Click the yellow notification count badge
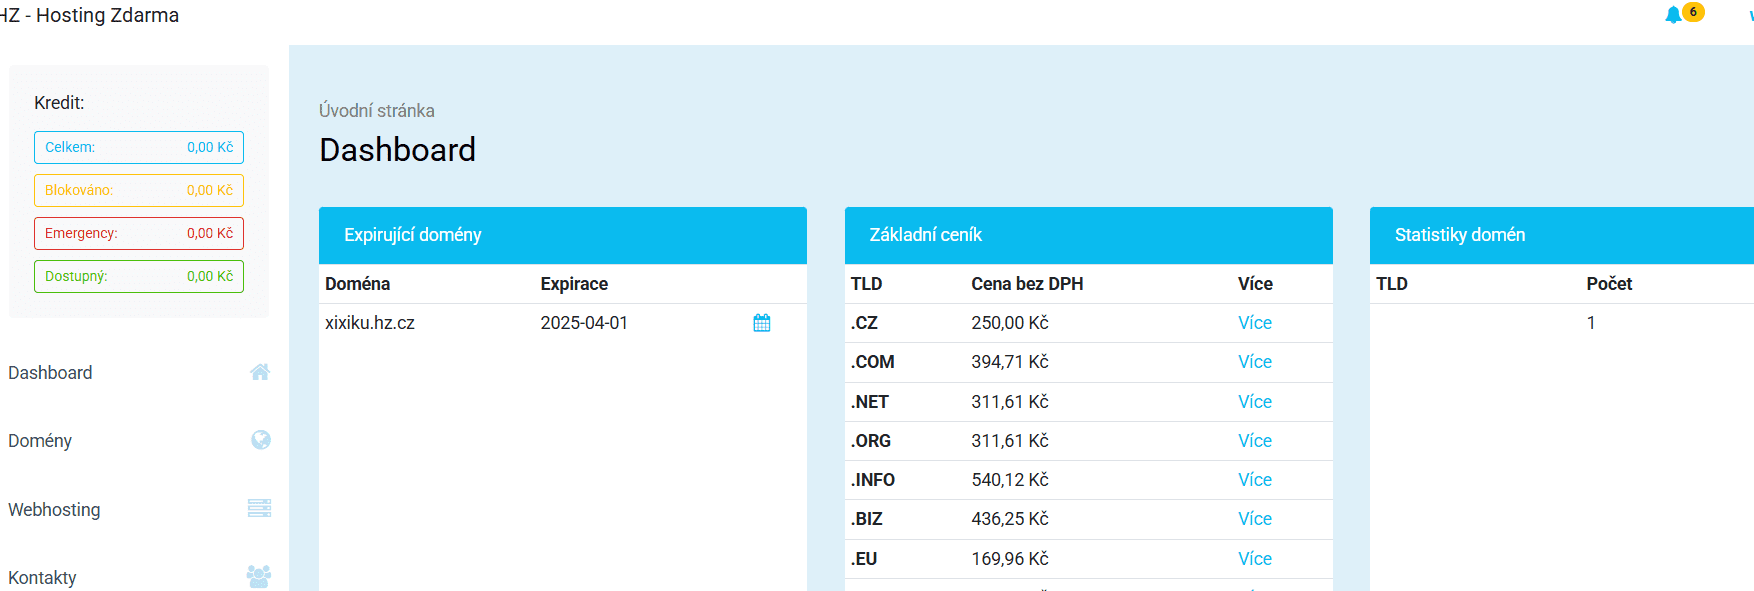 1693,12
